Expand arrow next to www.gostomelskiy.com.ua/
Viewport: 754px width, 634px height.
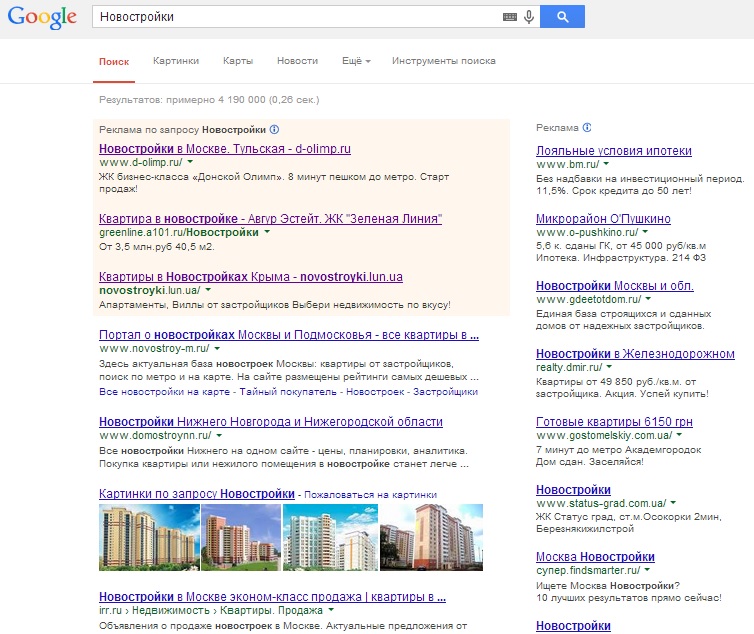pyautogui.click(x=679, y=435)
